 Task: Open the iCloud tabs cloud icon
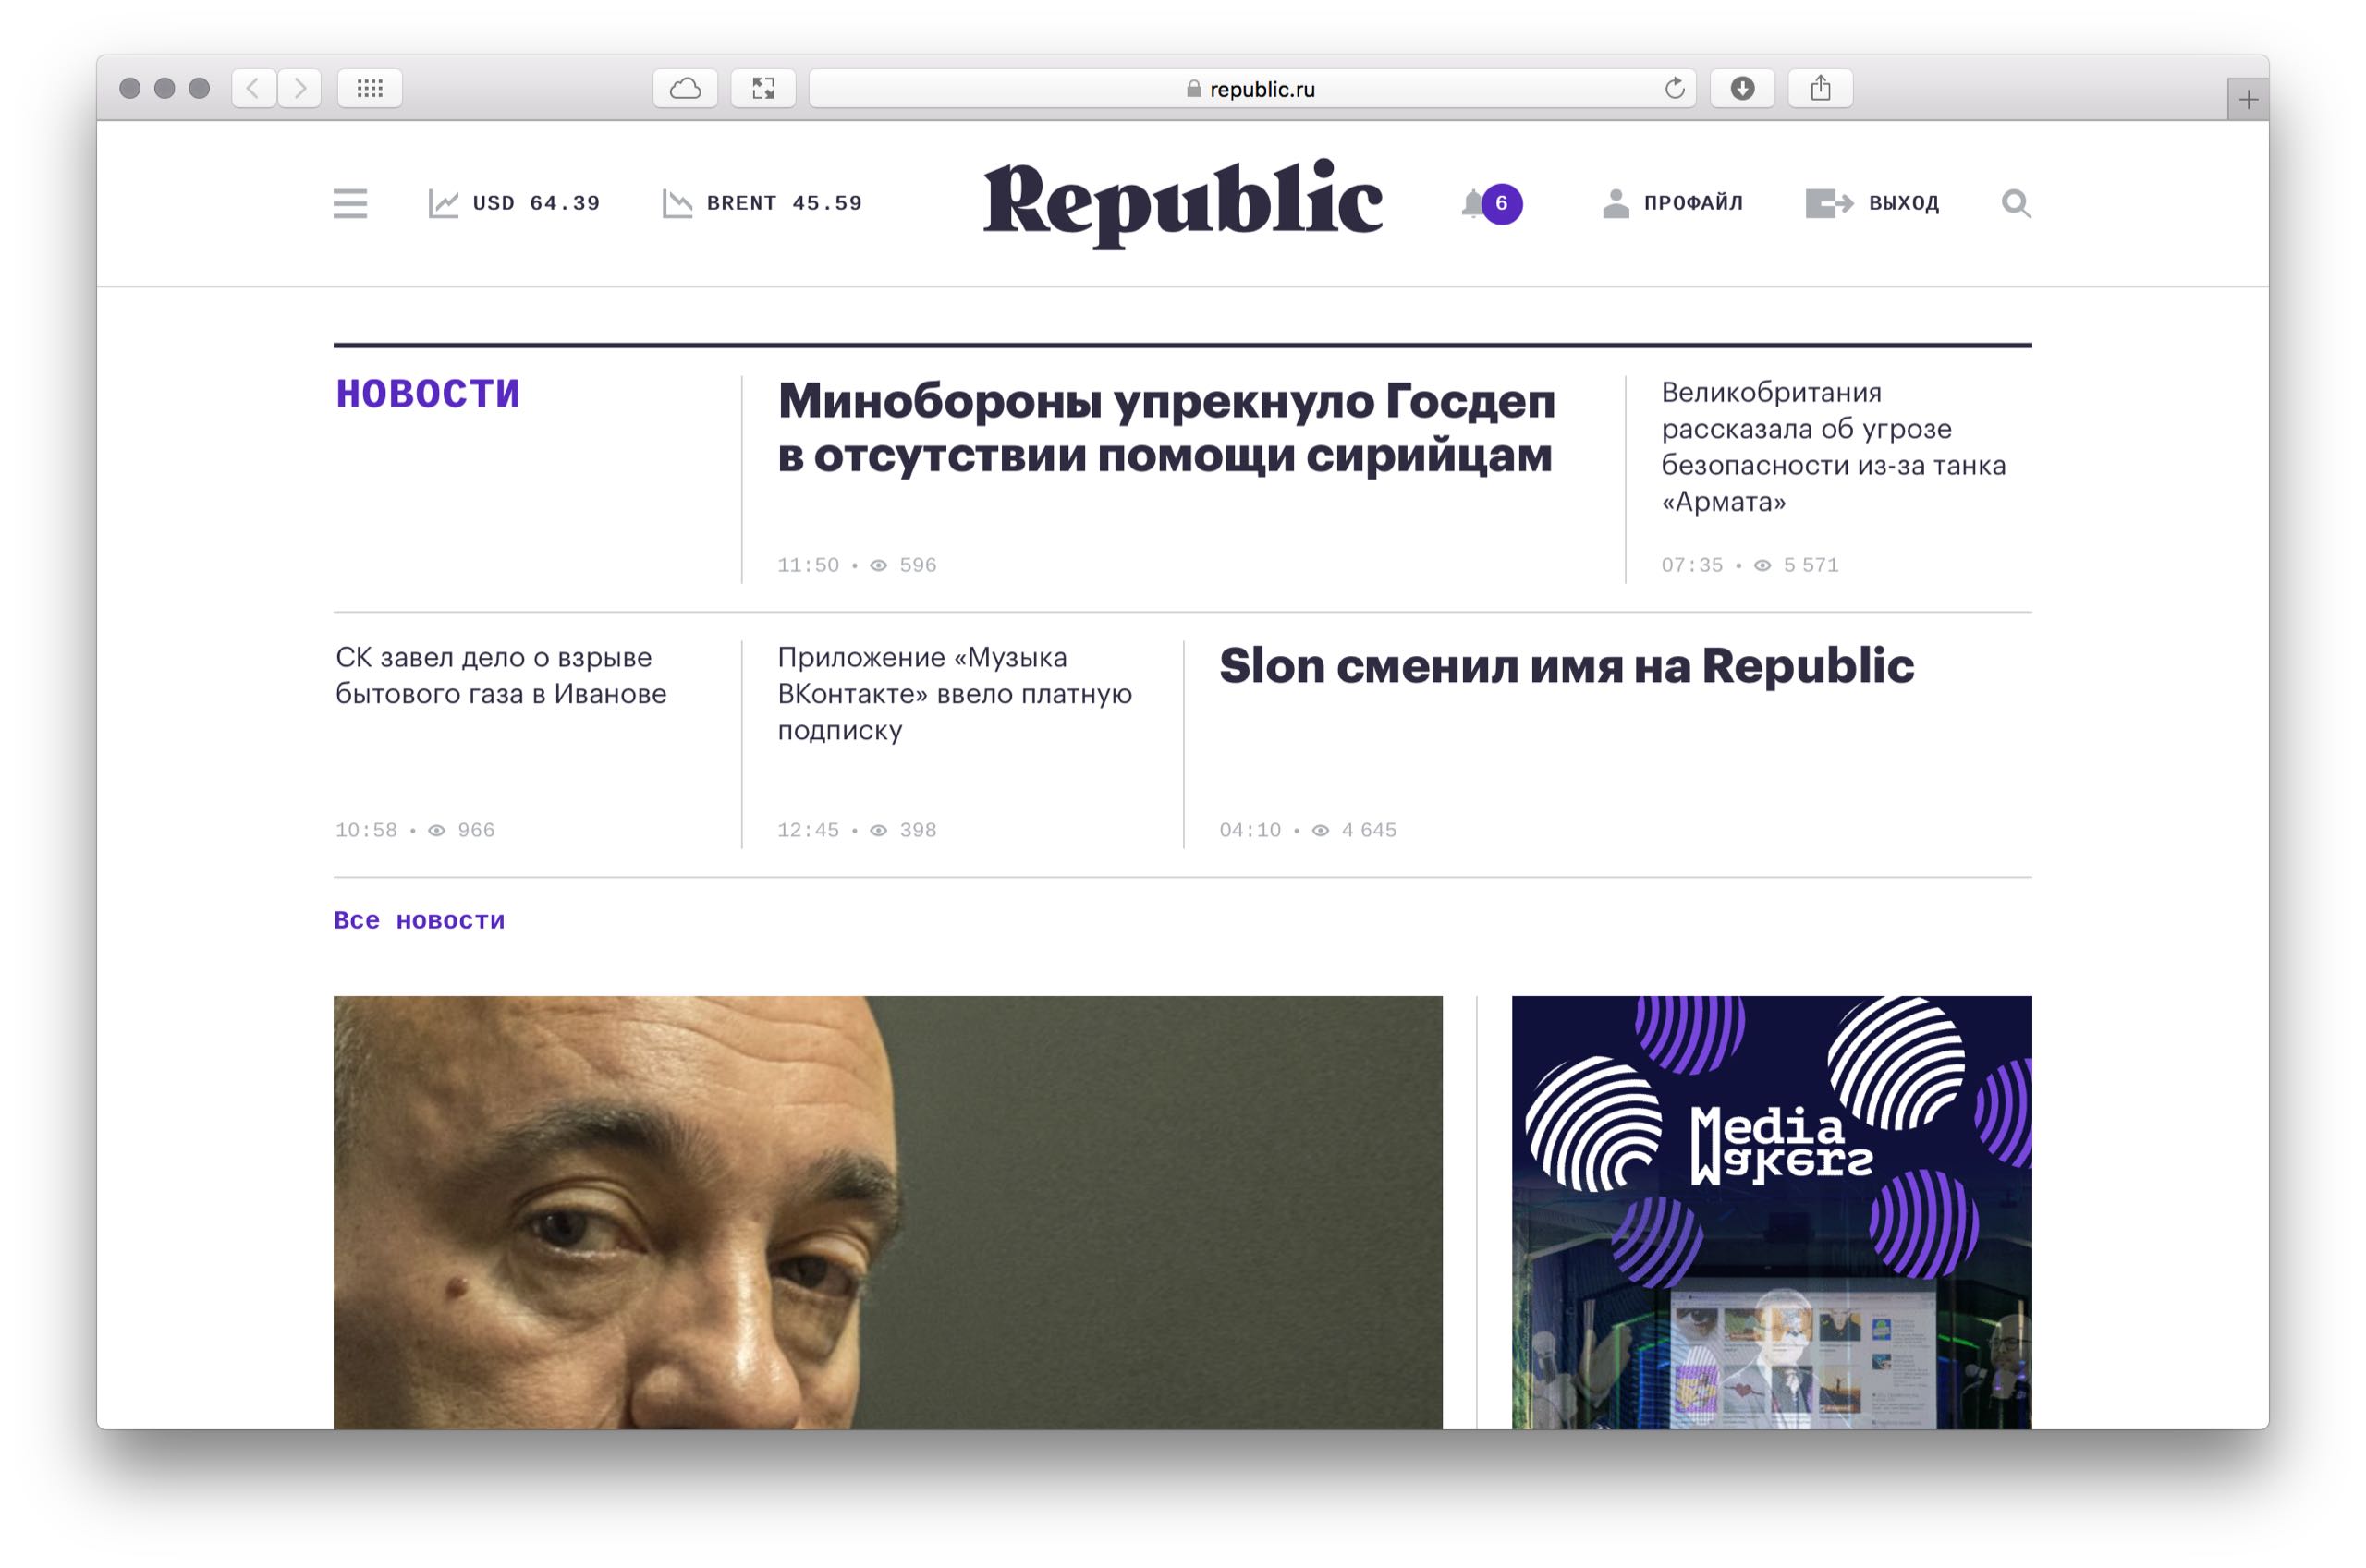coord(685,88)
